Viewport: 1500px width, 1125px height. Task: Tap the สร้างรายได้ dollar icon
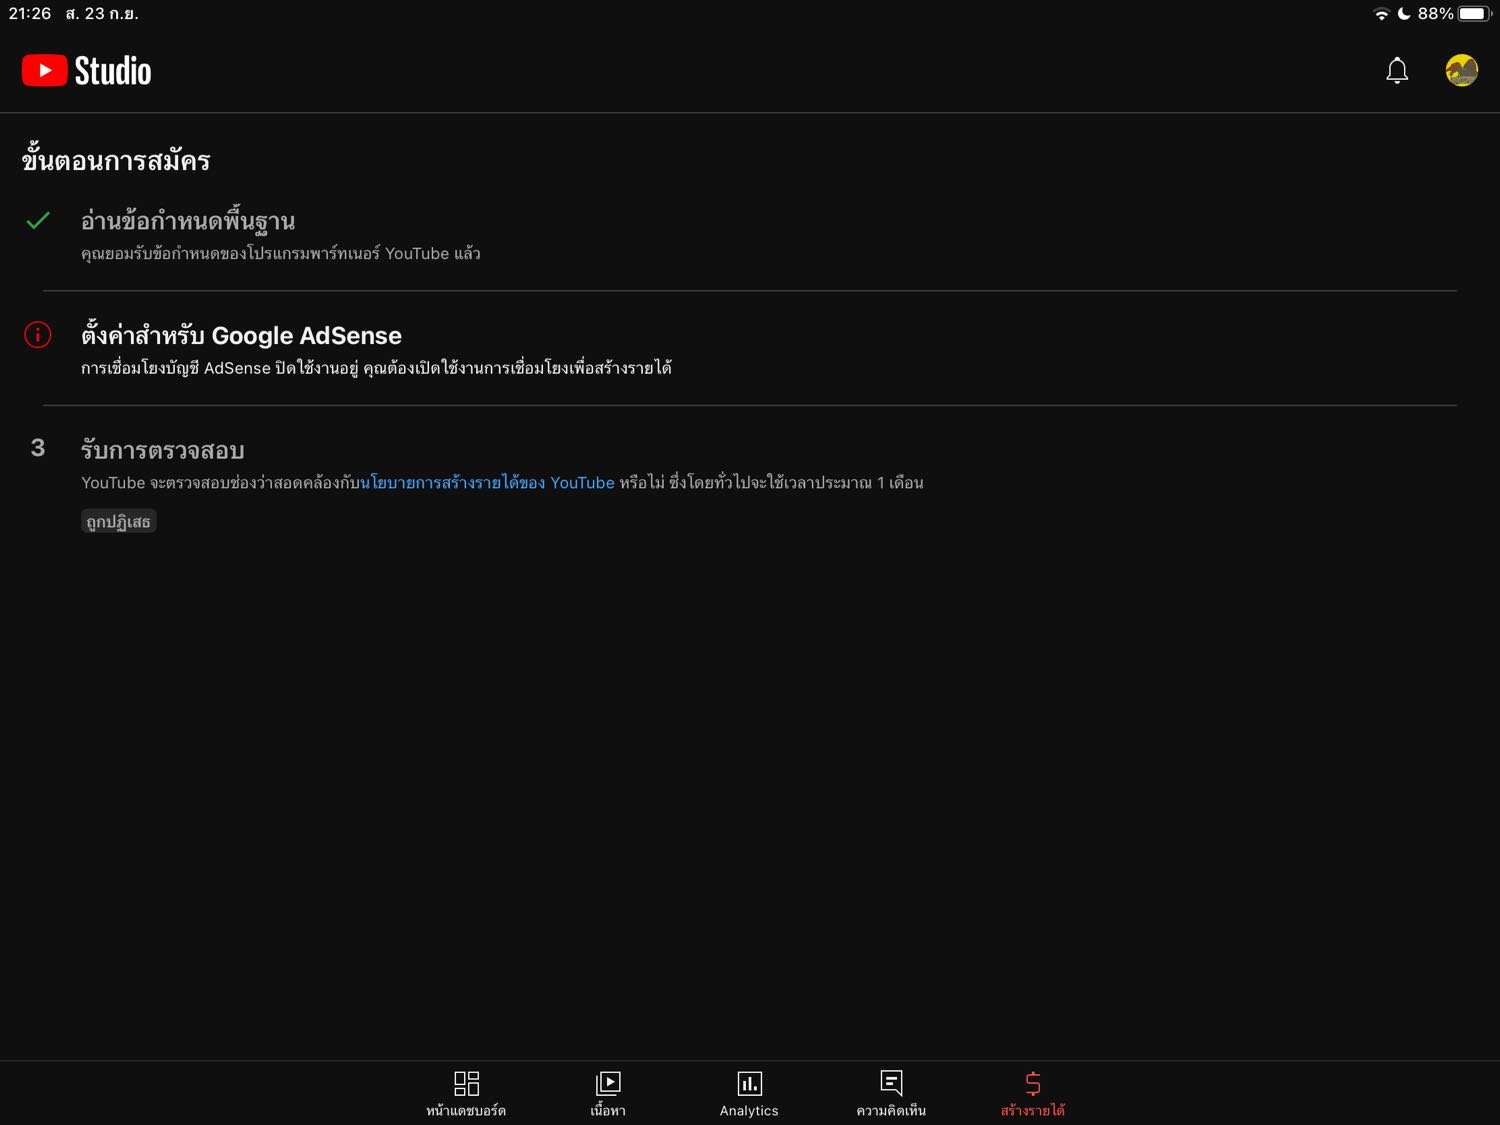(1033, 1083)
